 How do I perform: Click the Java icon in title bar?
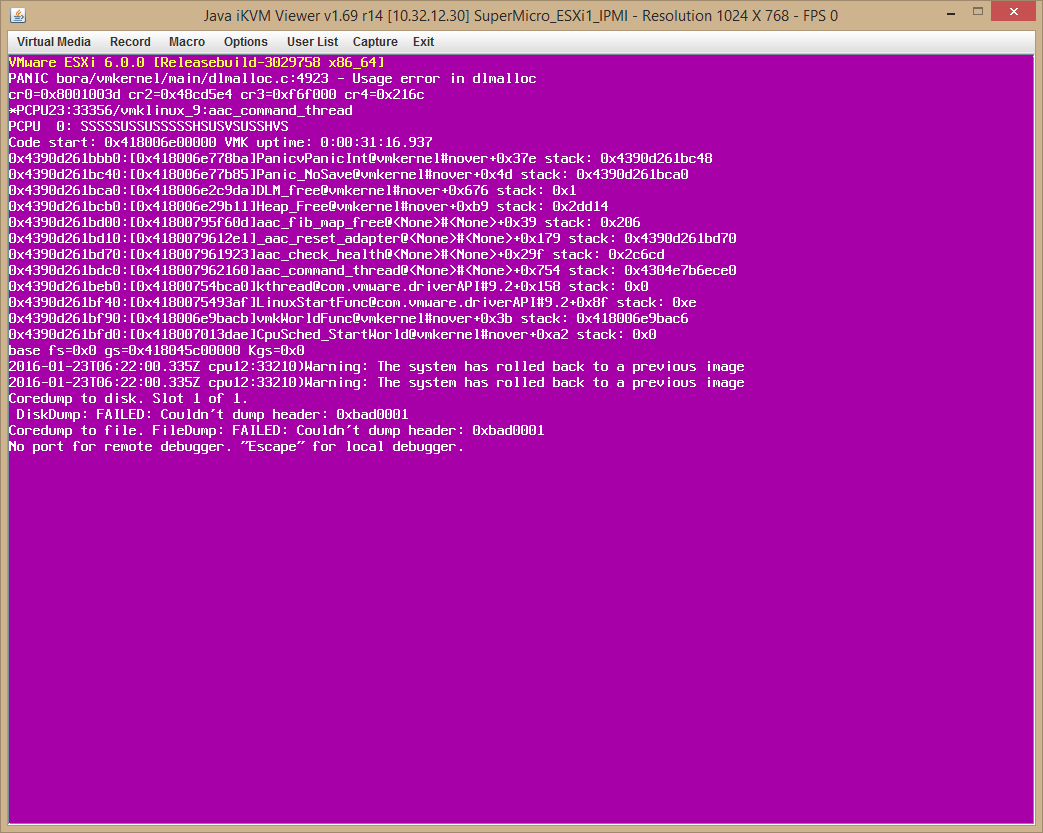[x=16, y=15]
